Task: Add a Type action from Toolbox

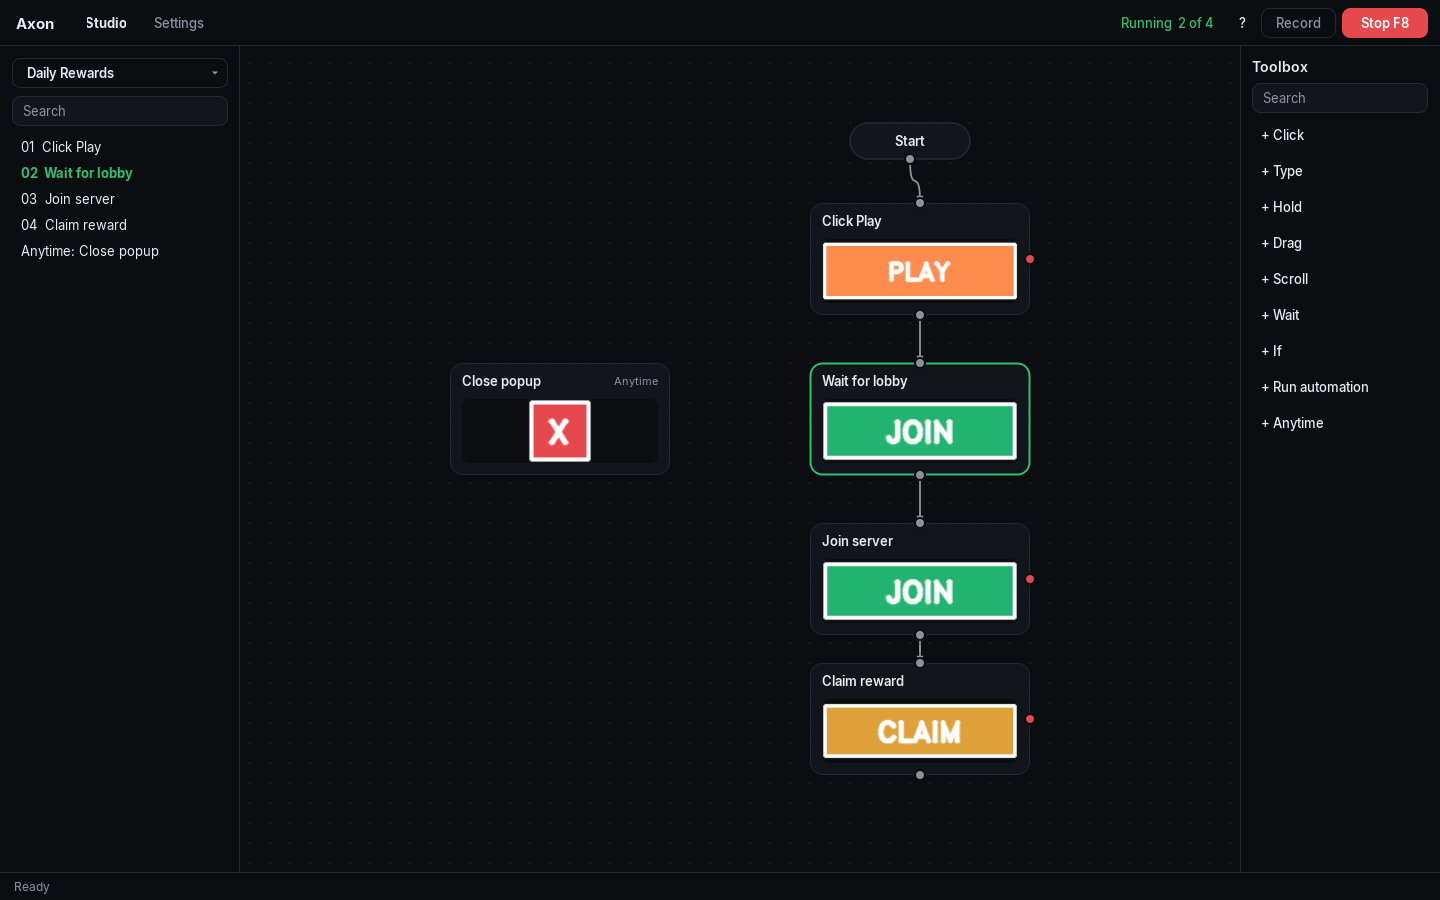Action: click(x=1340, y=171)
